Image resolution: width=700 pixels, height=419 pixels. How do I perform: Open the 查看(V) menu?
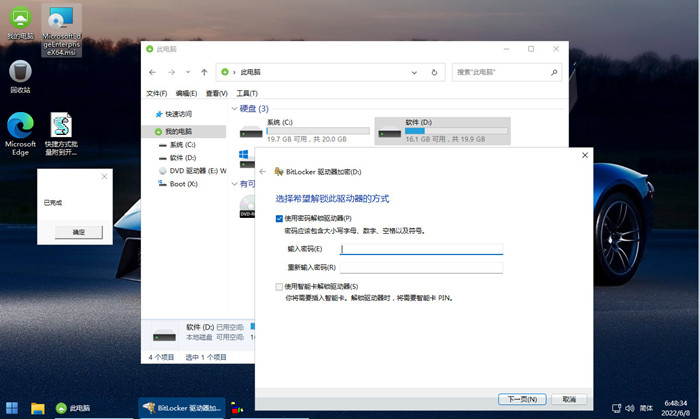tap(217, 93)
